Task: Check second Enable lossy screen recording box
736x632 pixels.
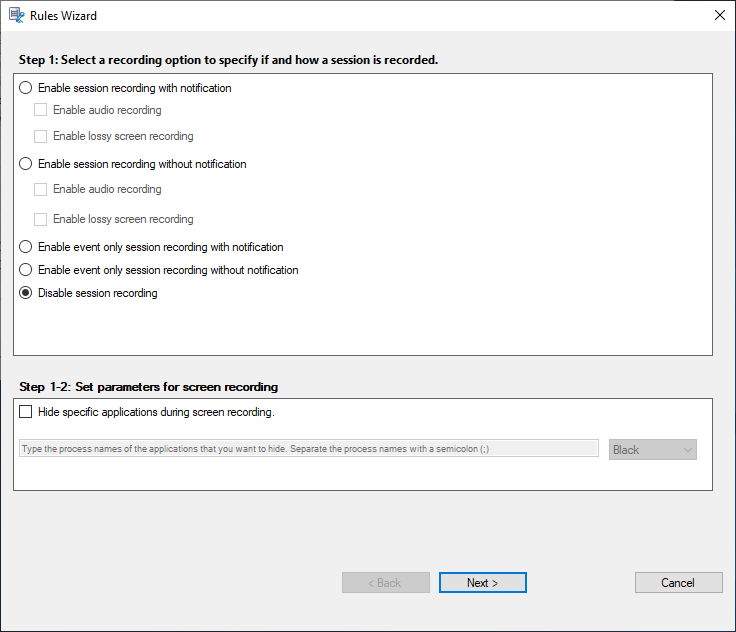Action: [41, 219]
